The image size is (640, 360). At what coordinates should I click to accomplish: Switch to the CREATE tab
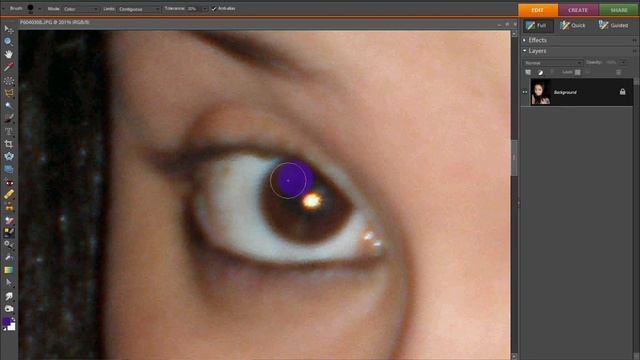point(578,10)
